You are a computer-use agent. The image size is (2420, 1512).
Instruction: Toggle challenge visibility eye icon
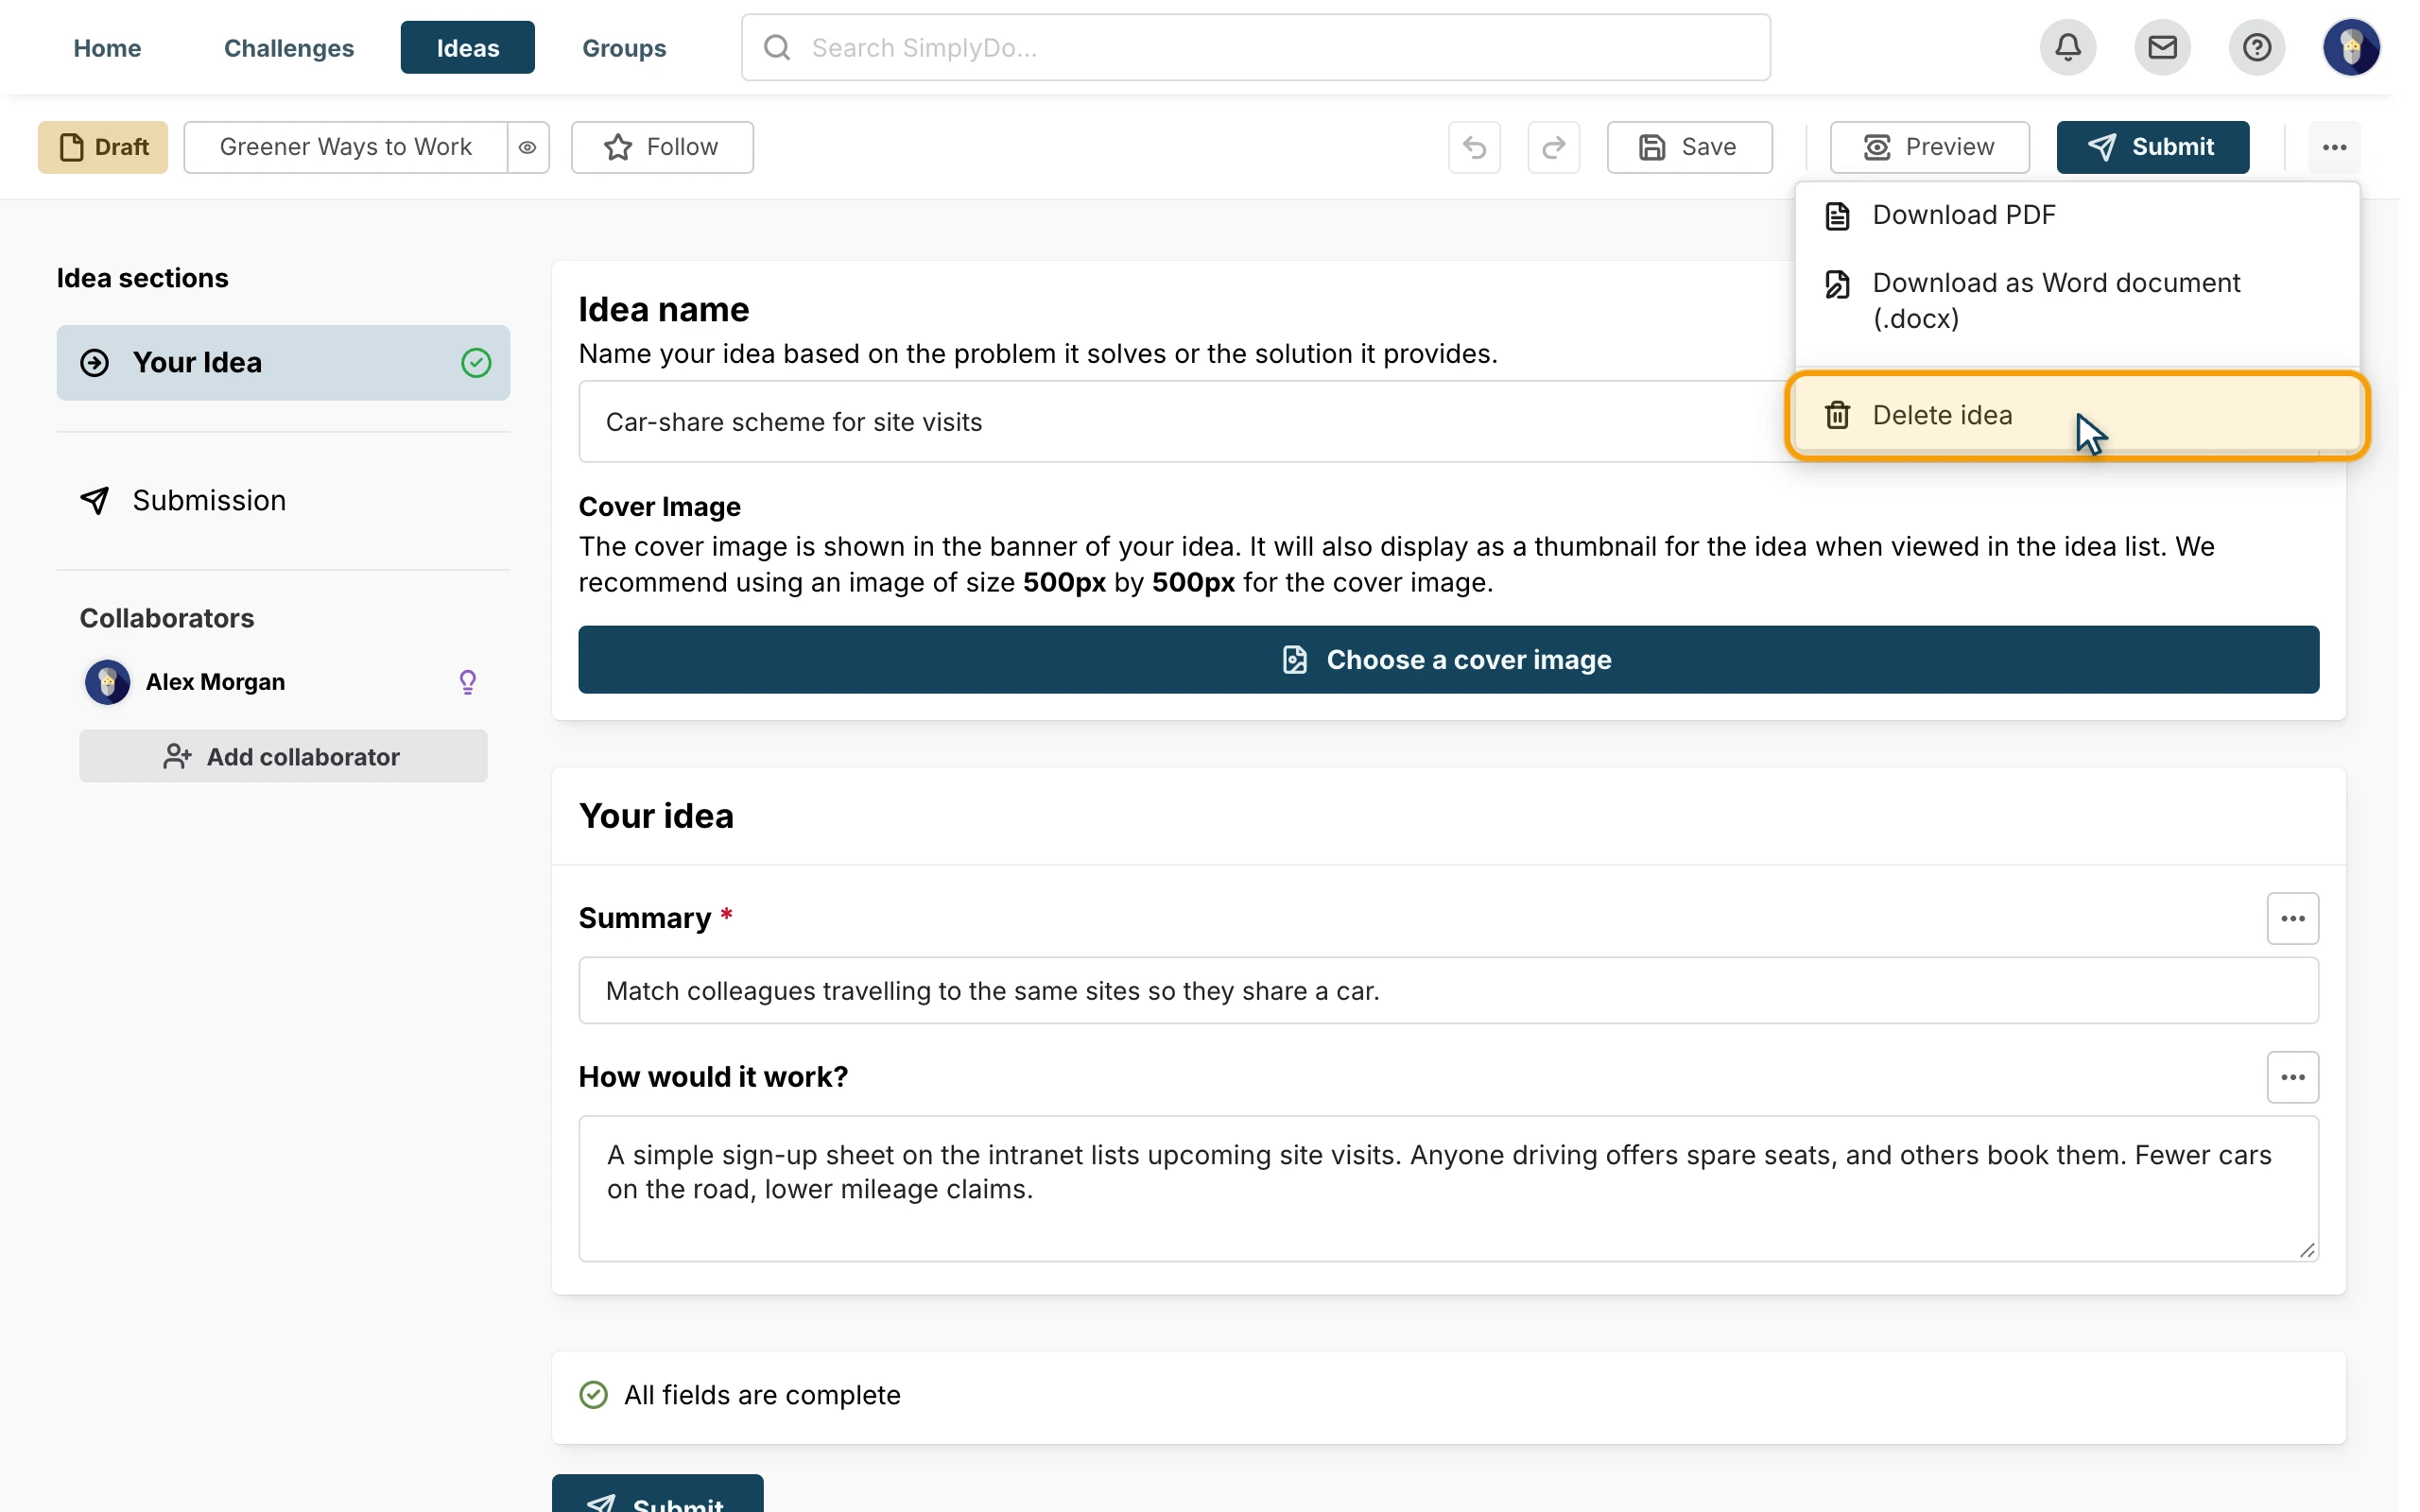coord(528,147)
